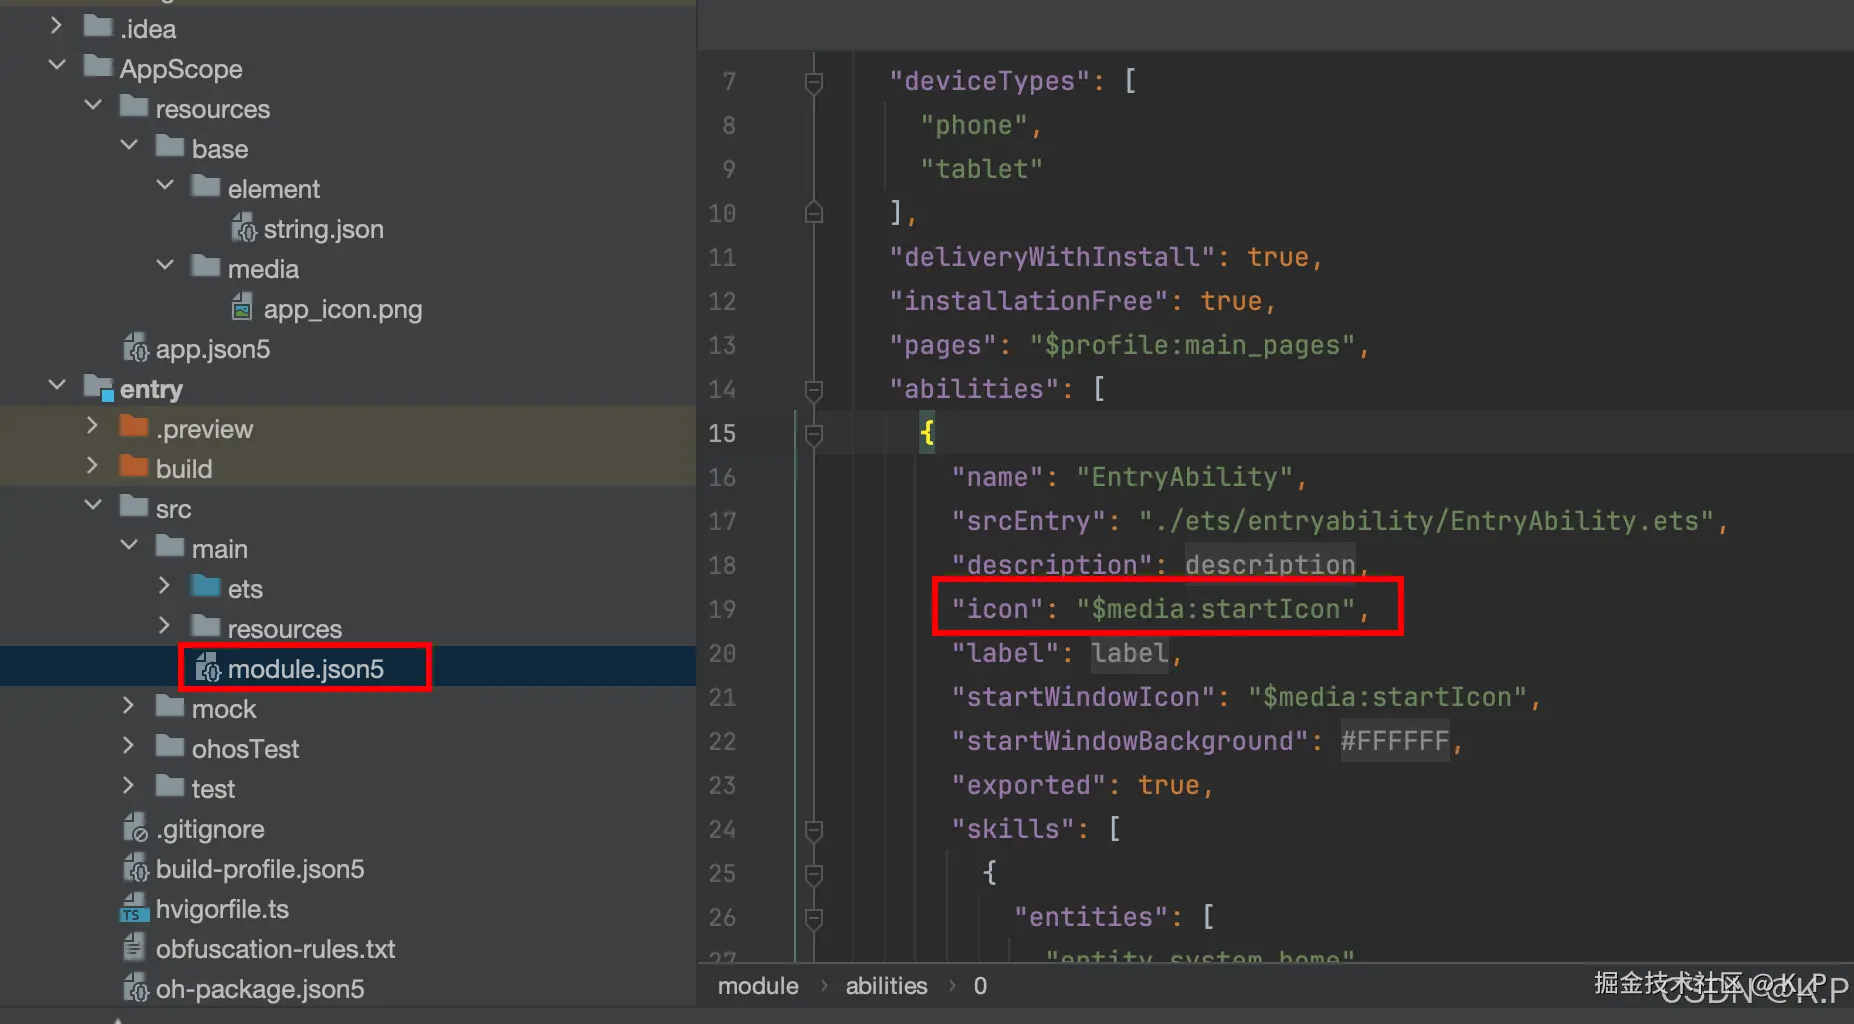The height and width of the screenshot is (1024, 1854).
Task: Select the resources folder under main
Action: pyautogui.click(x=285, y=629)
